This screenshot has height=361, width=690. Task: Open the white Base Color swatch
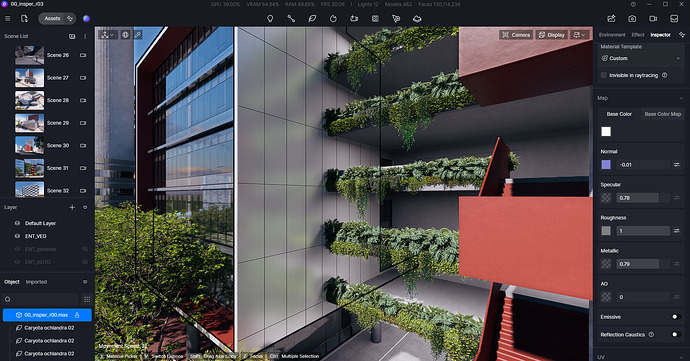[606, 132]
